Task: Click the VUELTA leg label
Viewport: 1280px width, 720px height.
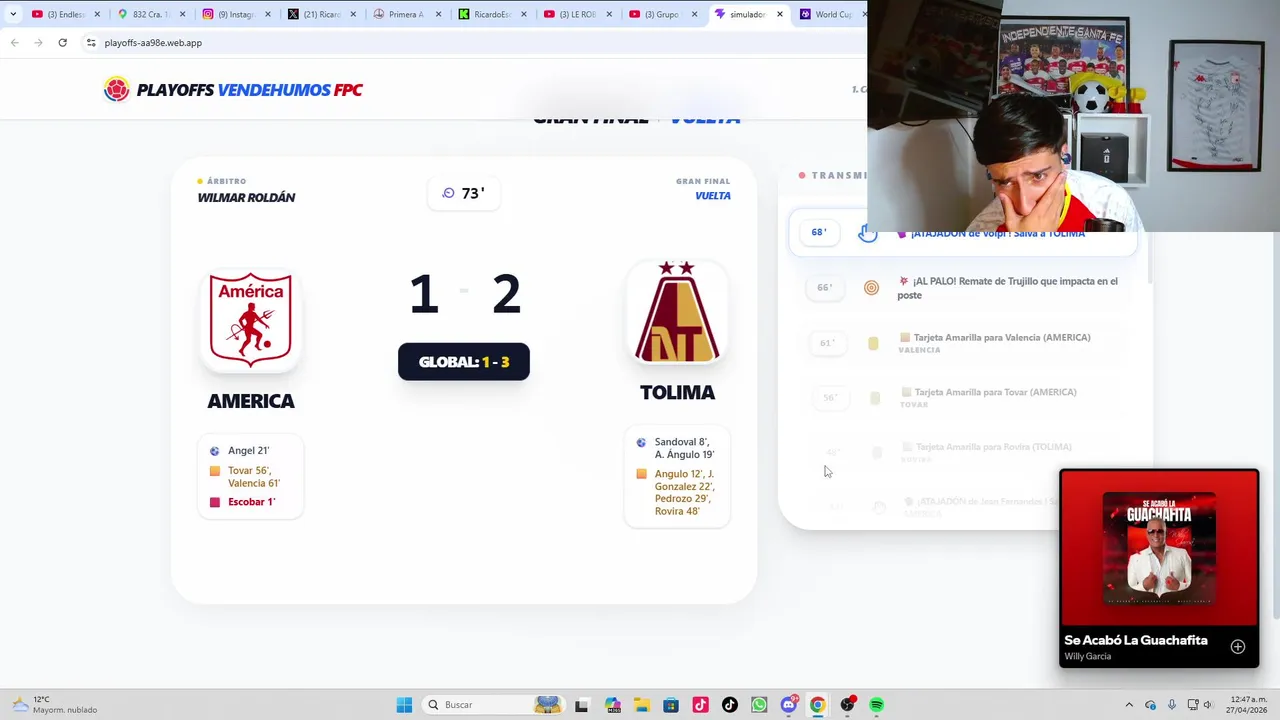Action: click(713, 196)
